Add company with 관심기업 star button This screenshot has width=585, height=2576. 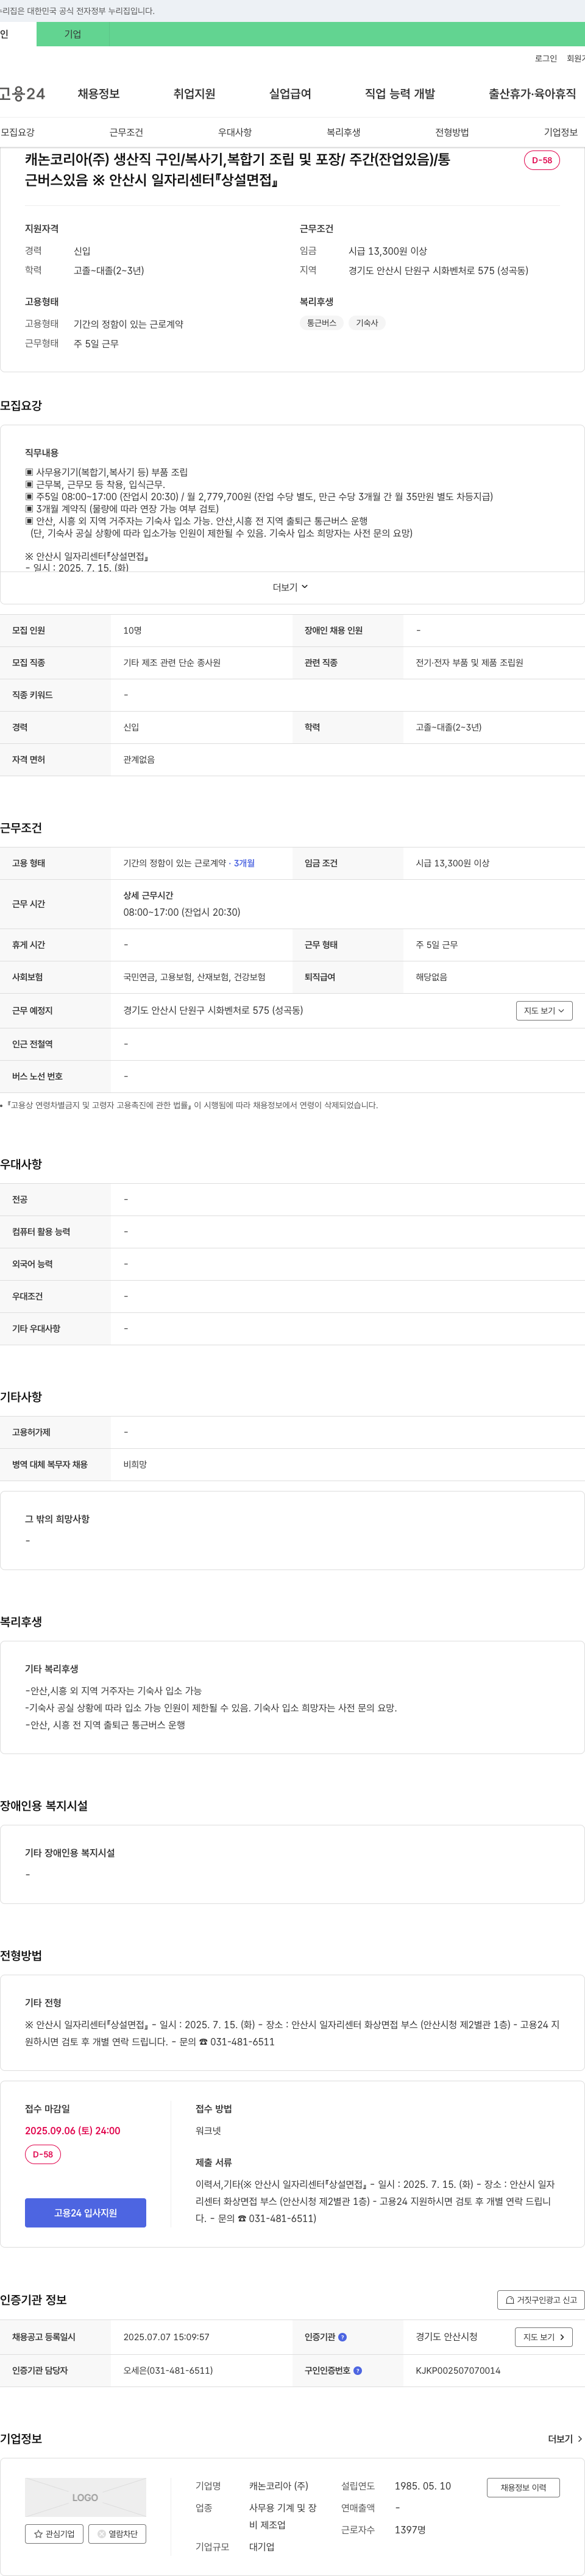pos(54,2534)
